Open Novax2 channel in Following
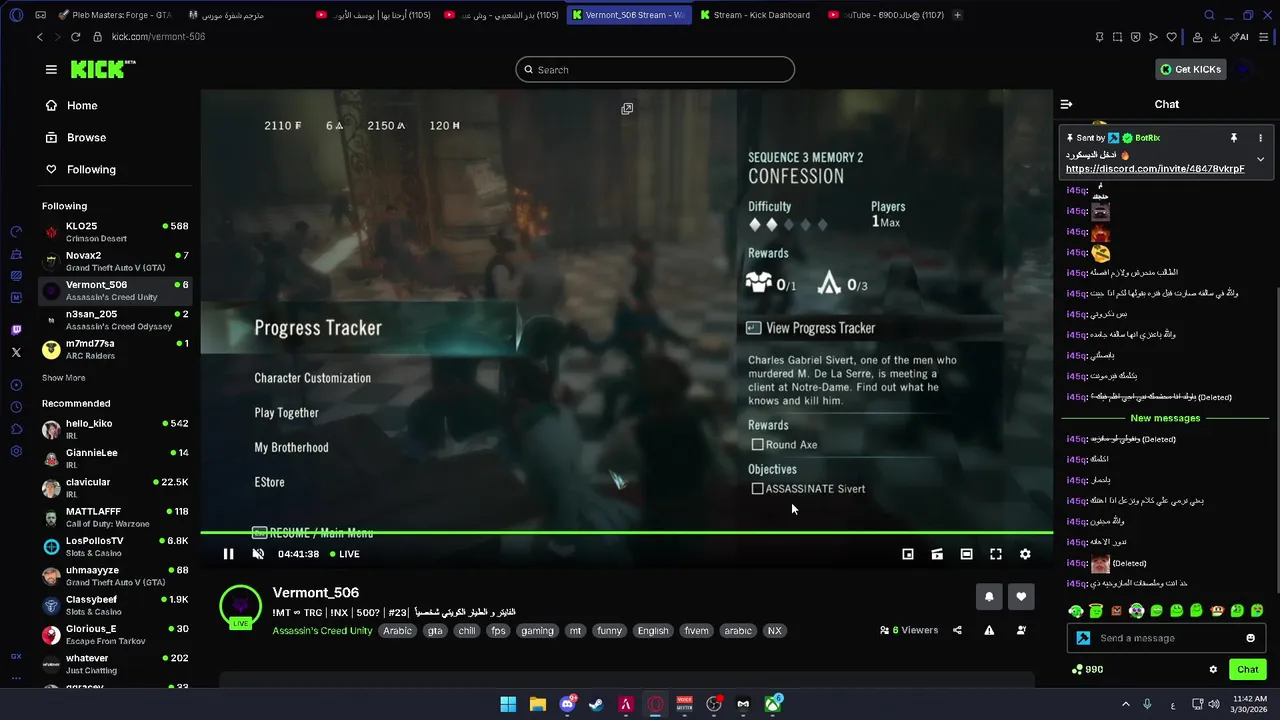The width and height of the screenshot is (1280, 720). [x=115, y=260]
